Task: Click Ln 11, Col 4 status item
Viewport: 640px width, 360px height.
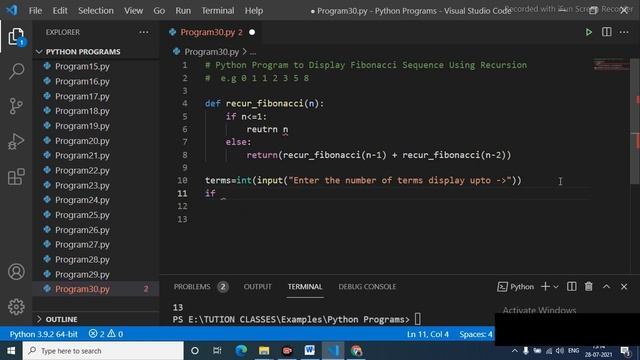Action: click(428, 334)
